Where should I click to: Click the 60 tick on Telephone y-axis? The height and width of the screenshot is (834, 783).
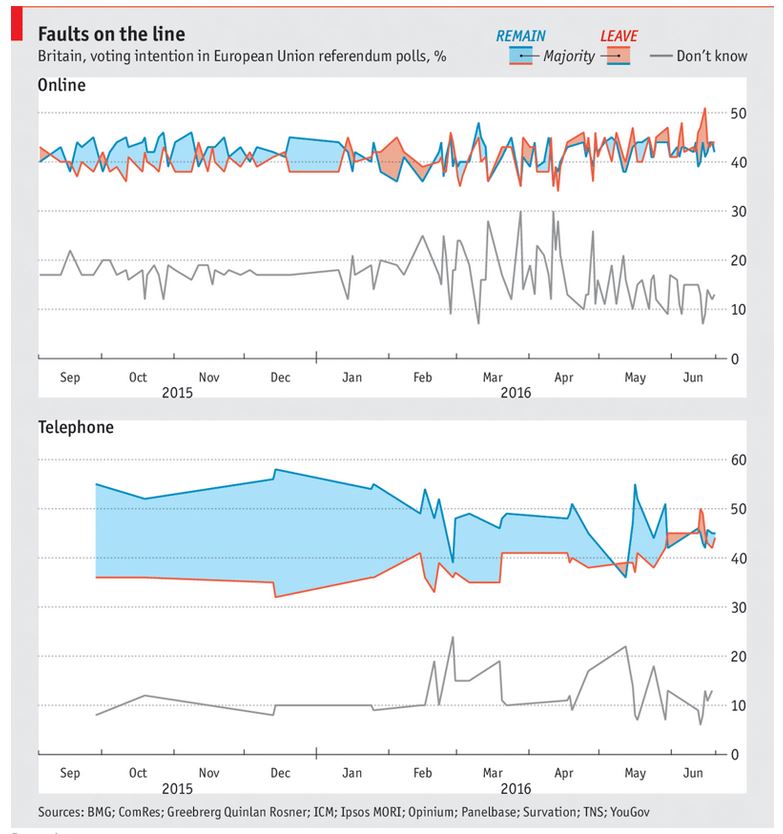[740, 460]
